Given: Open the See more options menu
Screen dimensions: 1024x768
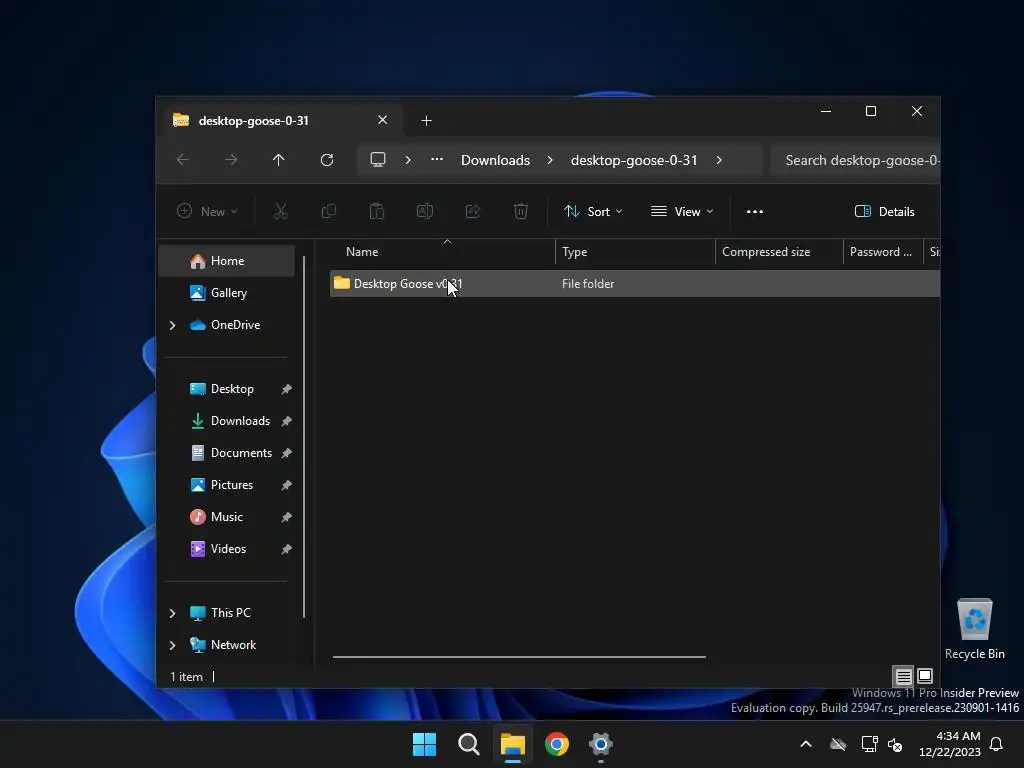Looking at the screenshot, I should tap(755, 212).
